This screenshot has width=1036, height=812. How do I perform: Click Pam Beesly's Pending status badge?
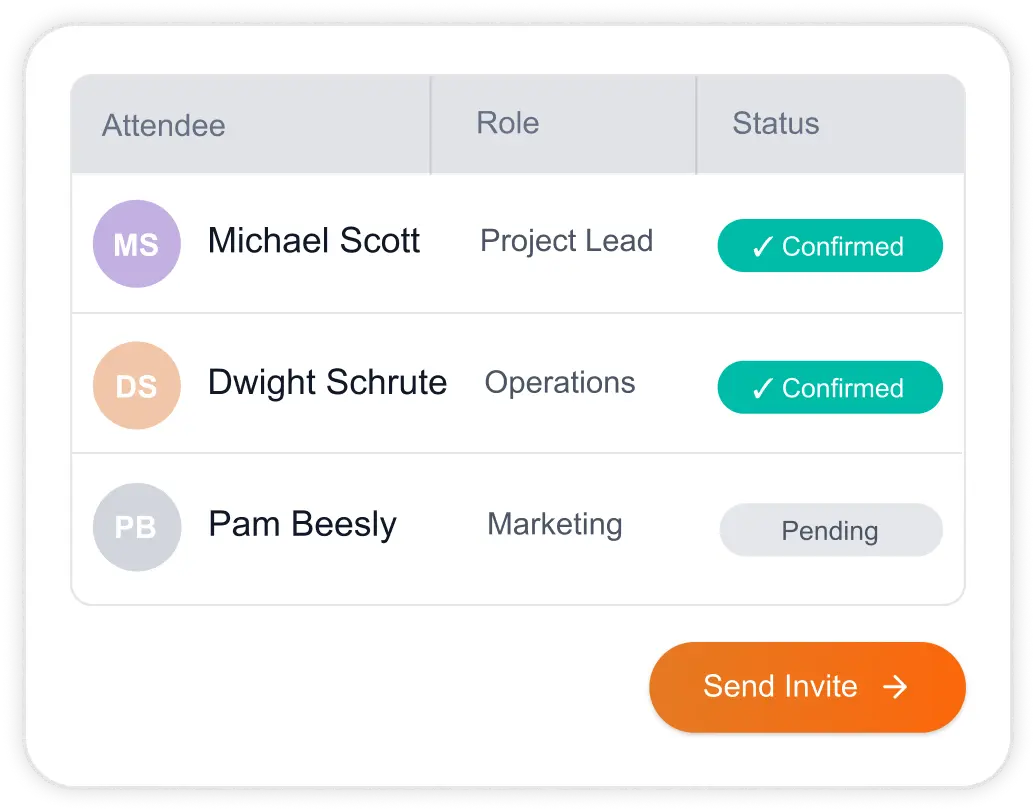(x=831, y=530)
